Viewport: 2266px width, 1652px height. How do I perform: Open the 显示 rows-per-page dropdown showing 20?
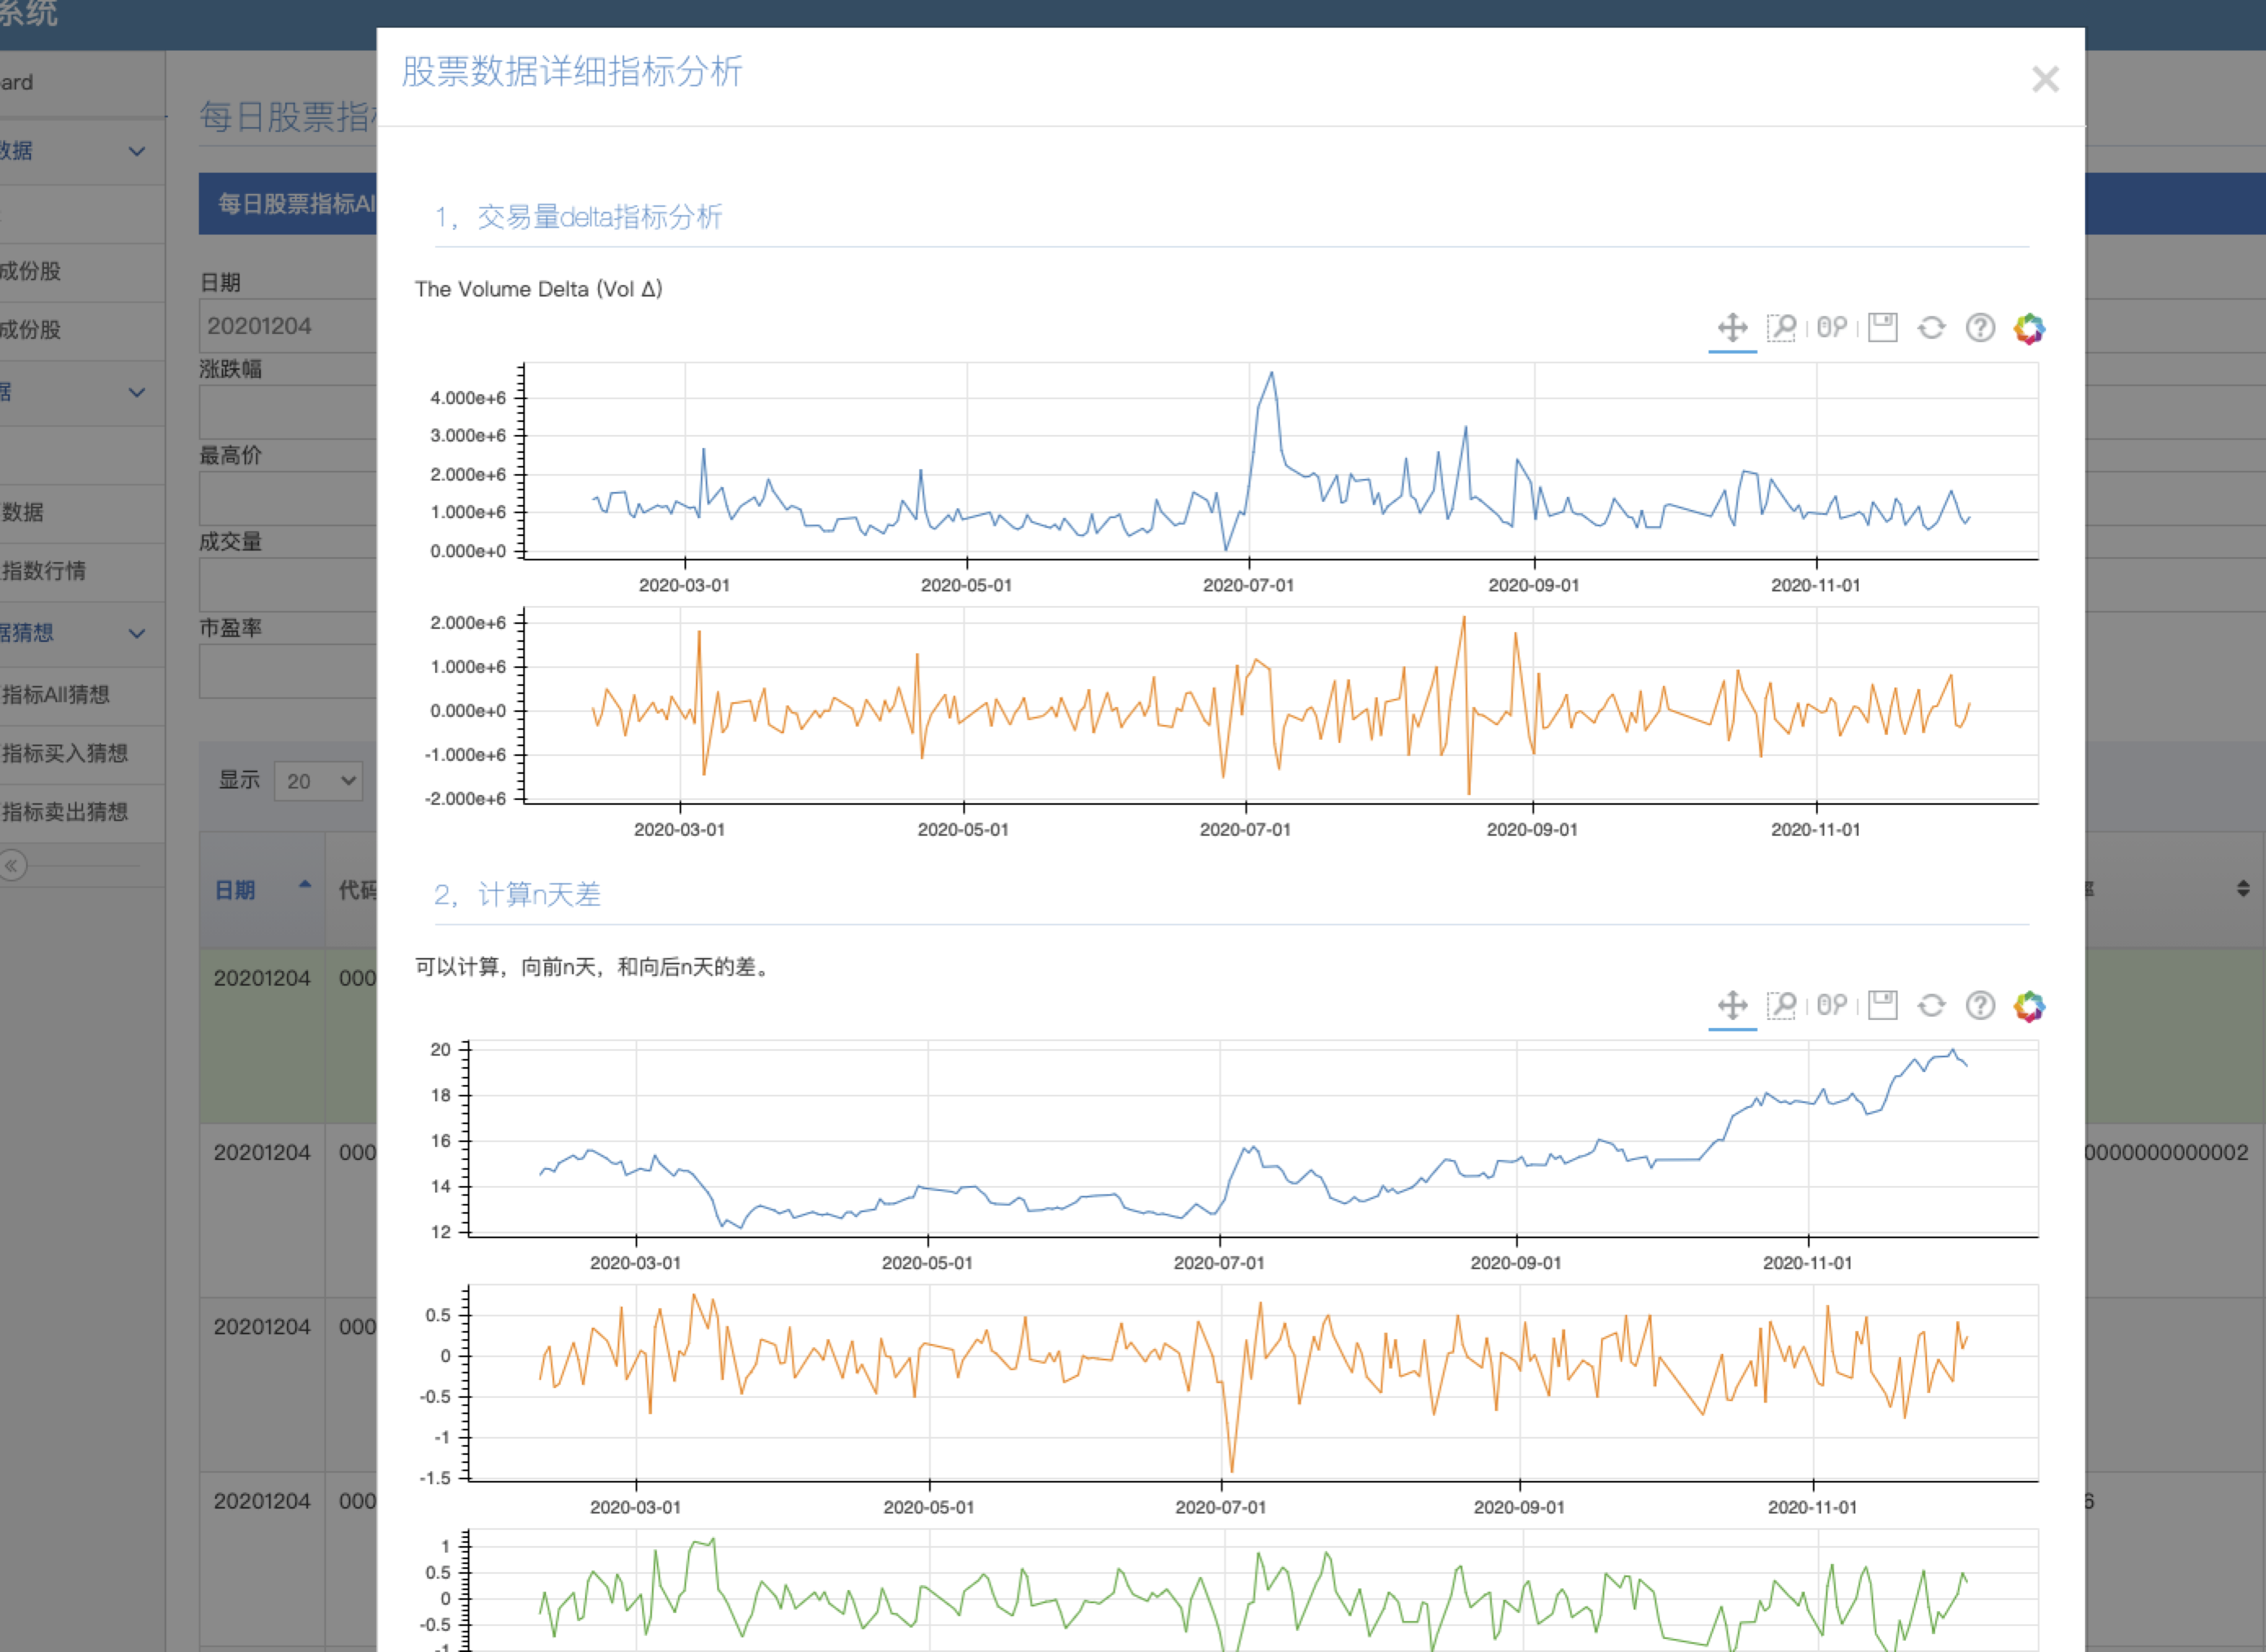coord(318,781)
